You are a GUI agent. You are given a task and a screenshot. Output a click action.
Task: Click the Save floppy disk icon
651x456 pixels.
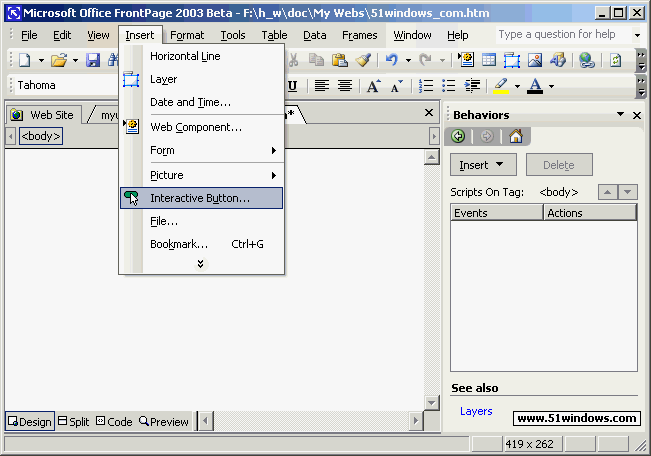click(93, 60)
